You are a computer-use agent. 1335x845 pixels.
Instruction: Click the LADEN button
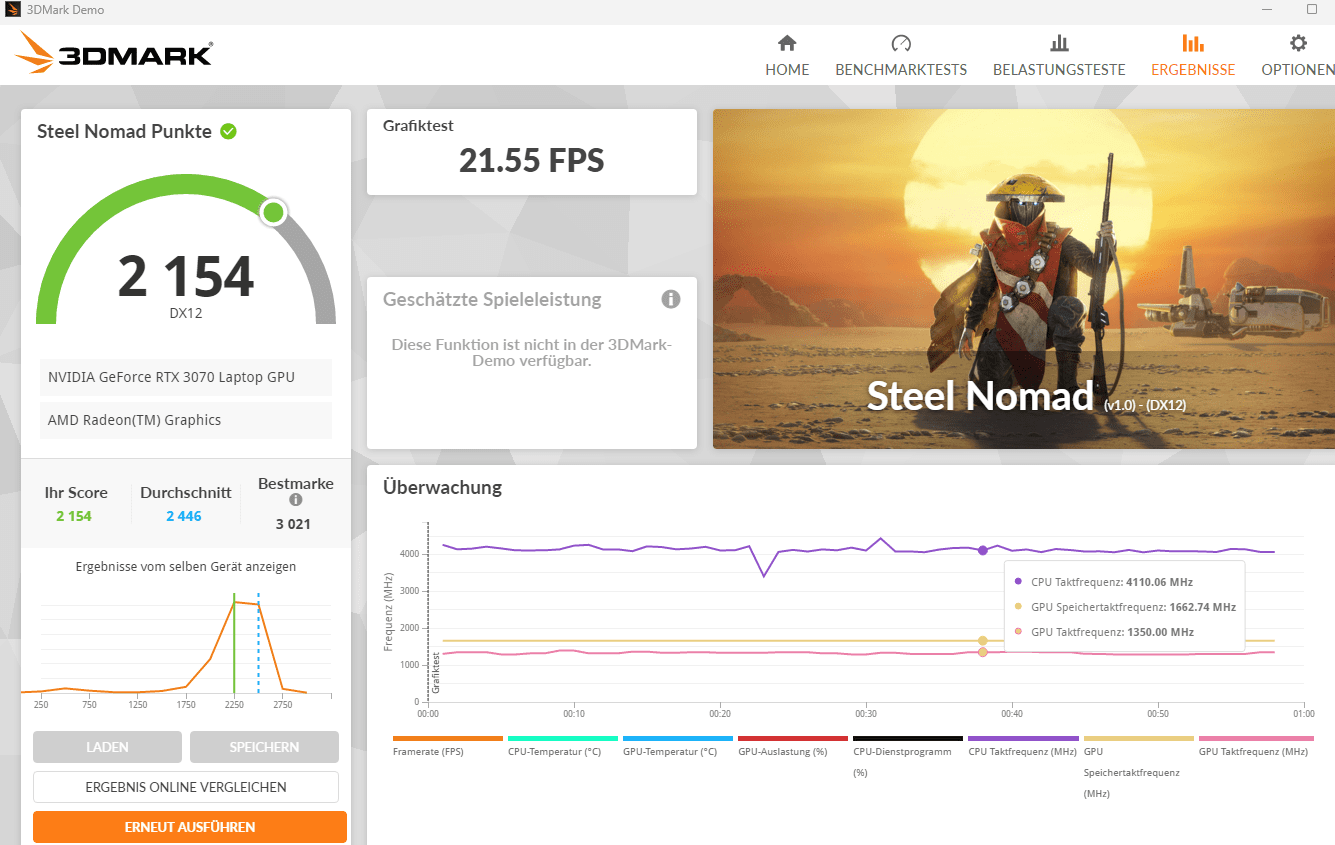[107, 747]
